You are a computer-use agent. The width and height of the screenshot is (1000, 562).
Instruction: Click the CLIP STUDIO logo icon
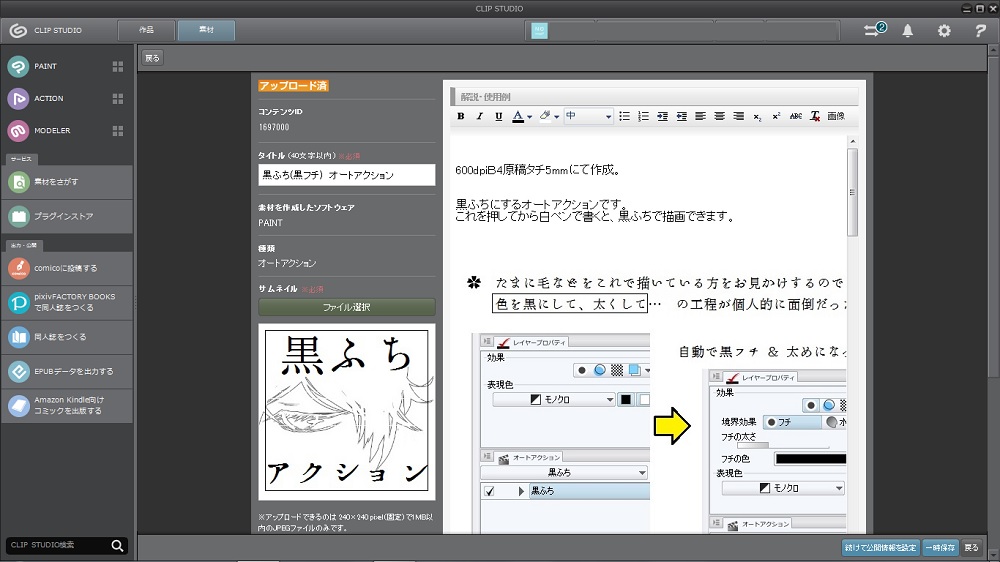pyautogui.click(x=18, y=30)
